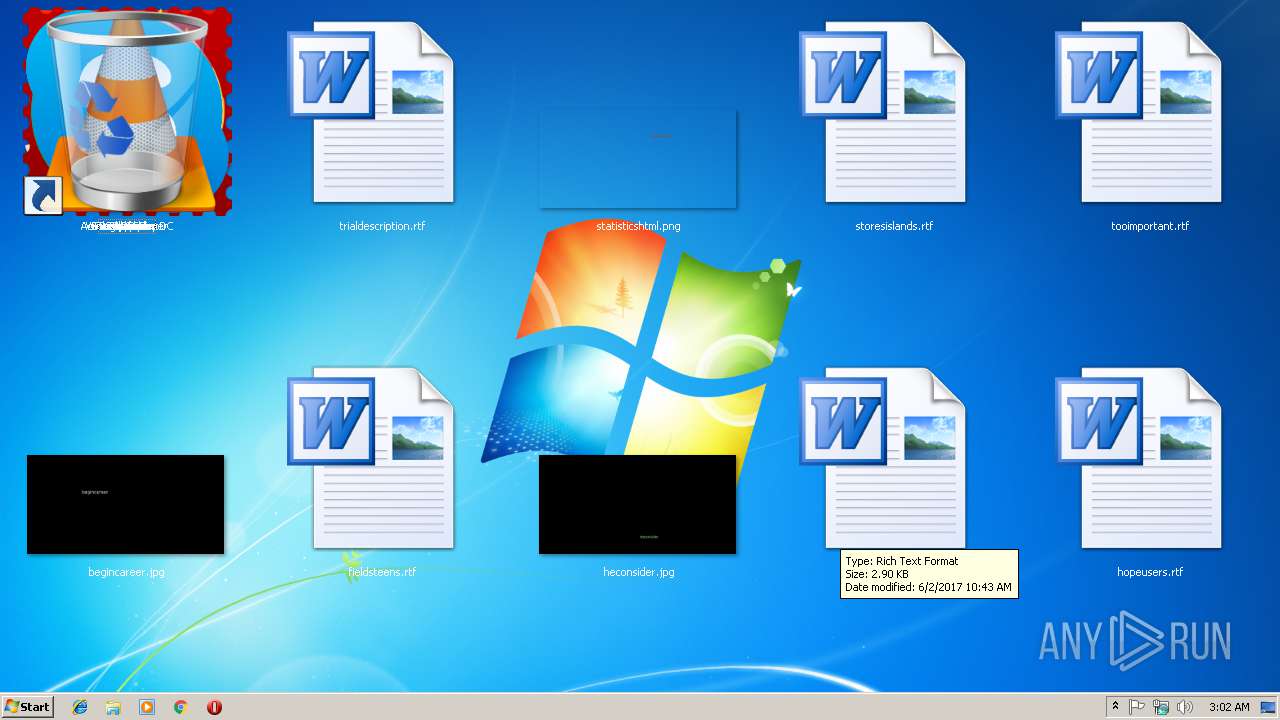The width and height of the screenshot is (1280, 720).
Task: Launch Opera browser from the taskbar
Action: [x=214, y=707]
